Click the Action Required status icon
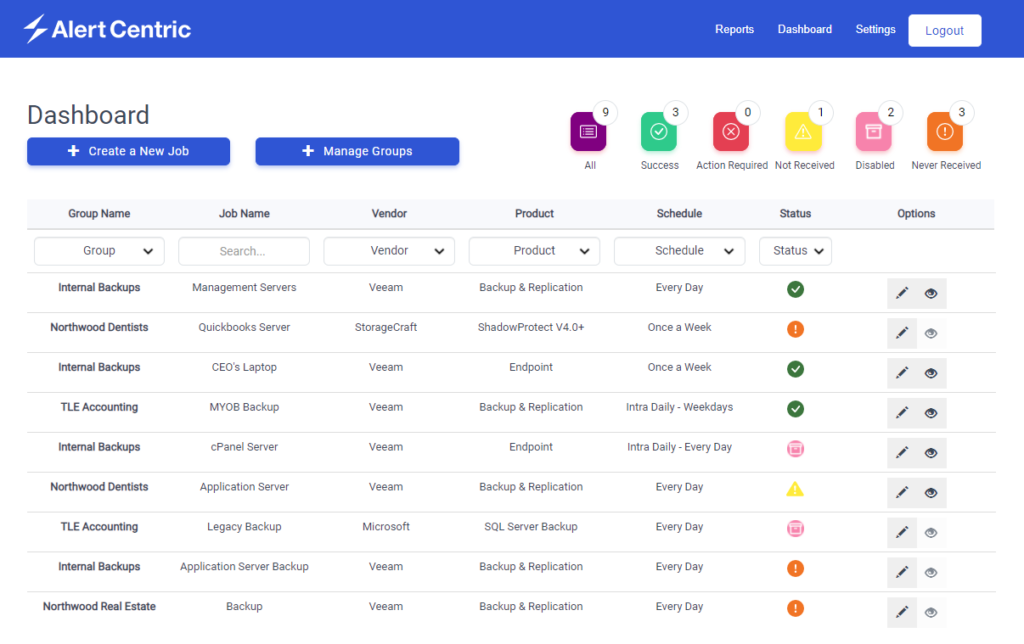Viewport: 1024px width, 644px height. point(730,131)
